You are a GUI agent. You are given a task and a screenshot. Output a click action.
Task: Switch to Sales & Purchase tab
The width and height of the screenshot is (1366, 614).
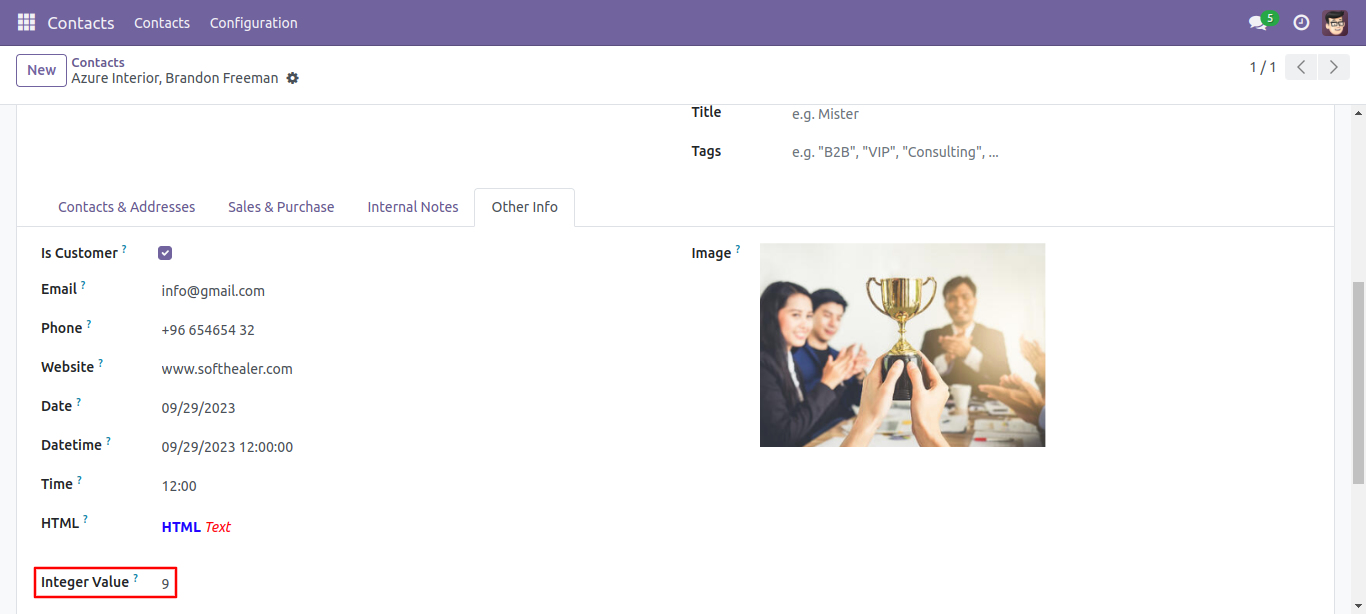point(281,207)
